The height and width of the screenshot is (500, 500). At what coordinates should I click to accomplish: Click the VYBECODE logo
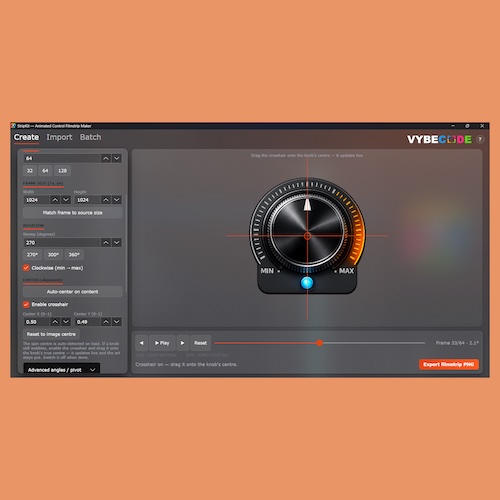pyautogui.click(x=439, y=139)
